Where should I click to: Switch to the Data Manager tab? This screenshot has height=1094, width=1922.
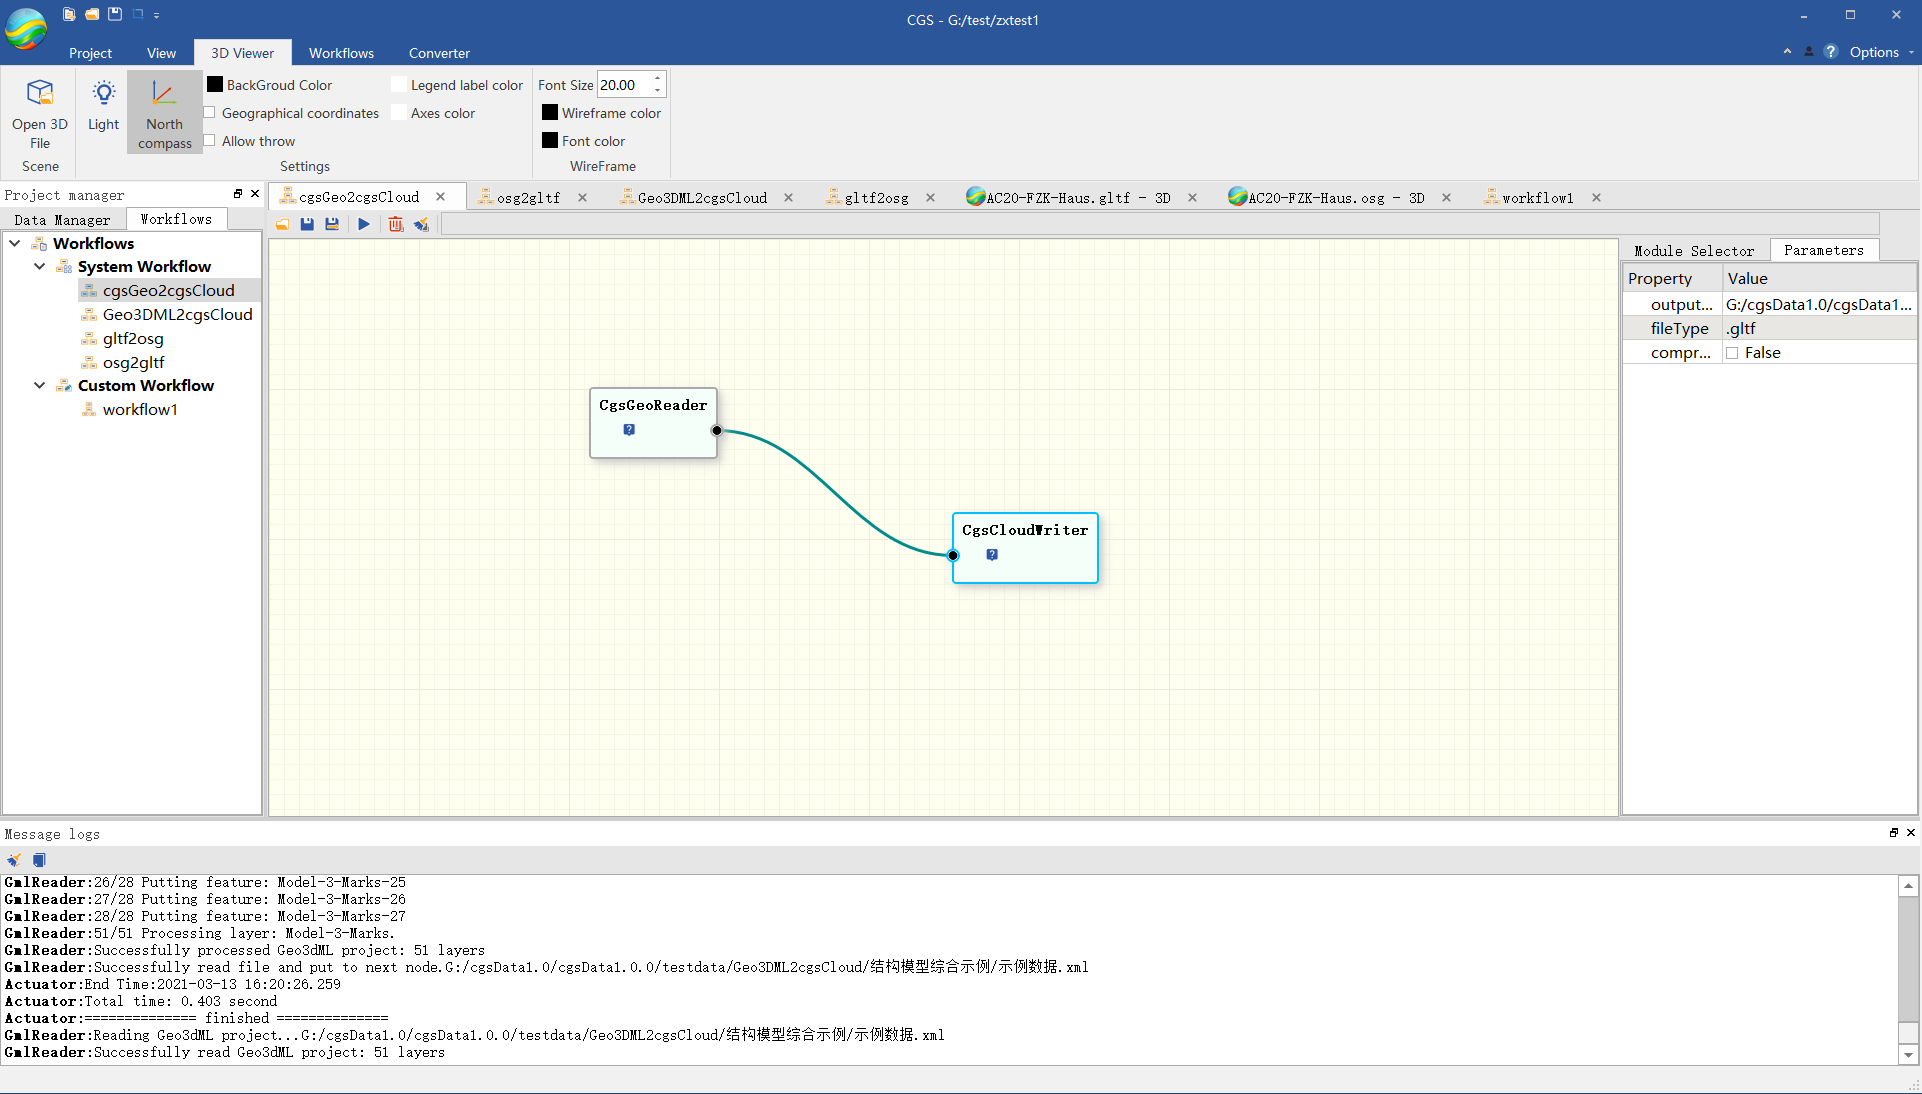click(x=62, y=219)
